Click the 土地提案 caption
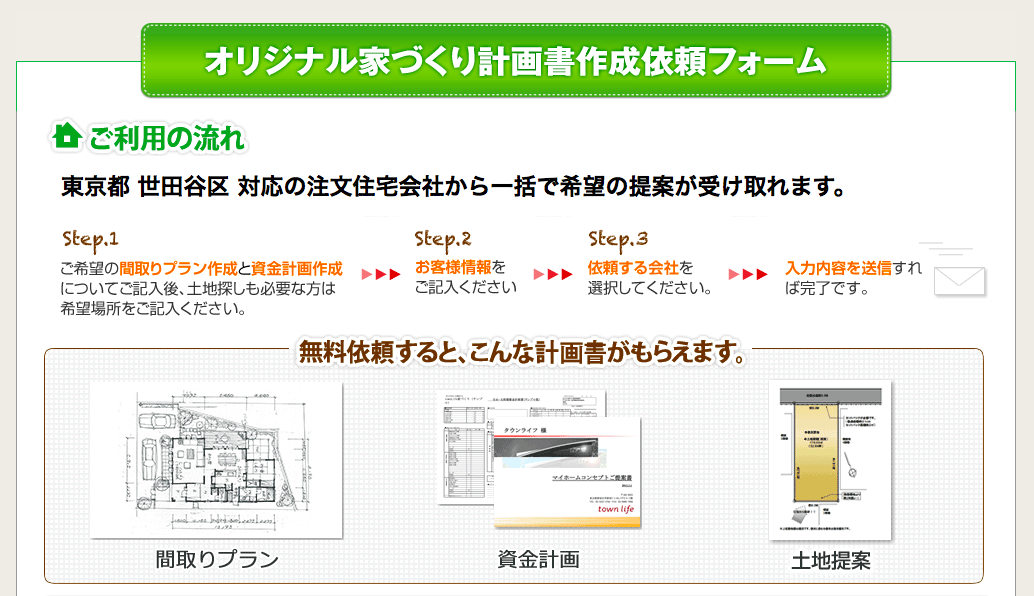The height and width of the screenshot is (596, 1034). (x=830, y=561)
